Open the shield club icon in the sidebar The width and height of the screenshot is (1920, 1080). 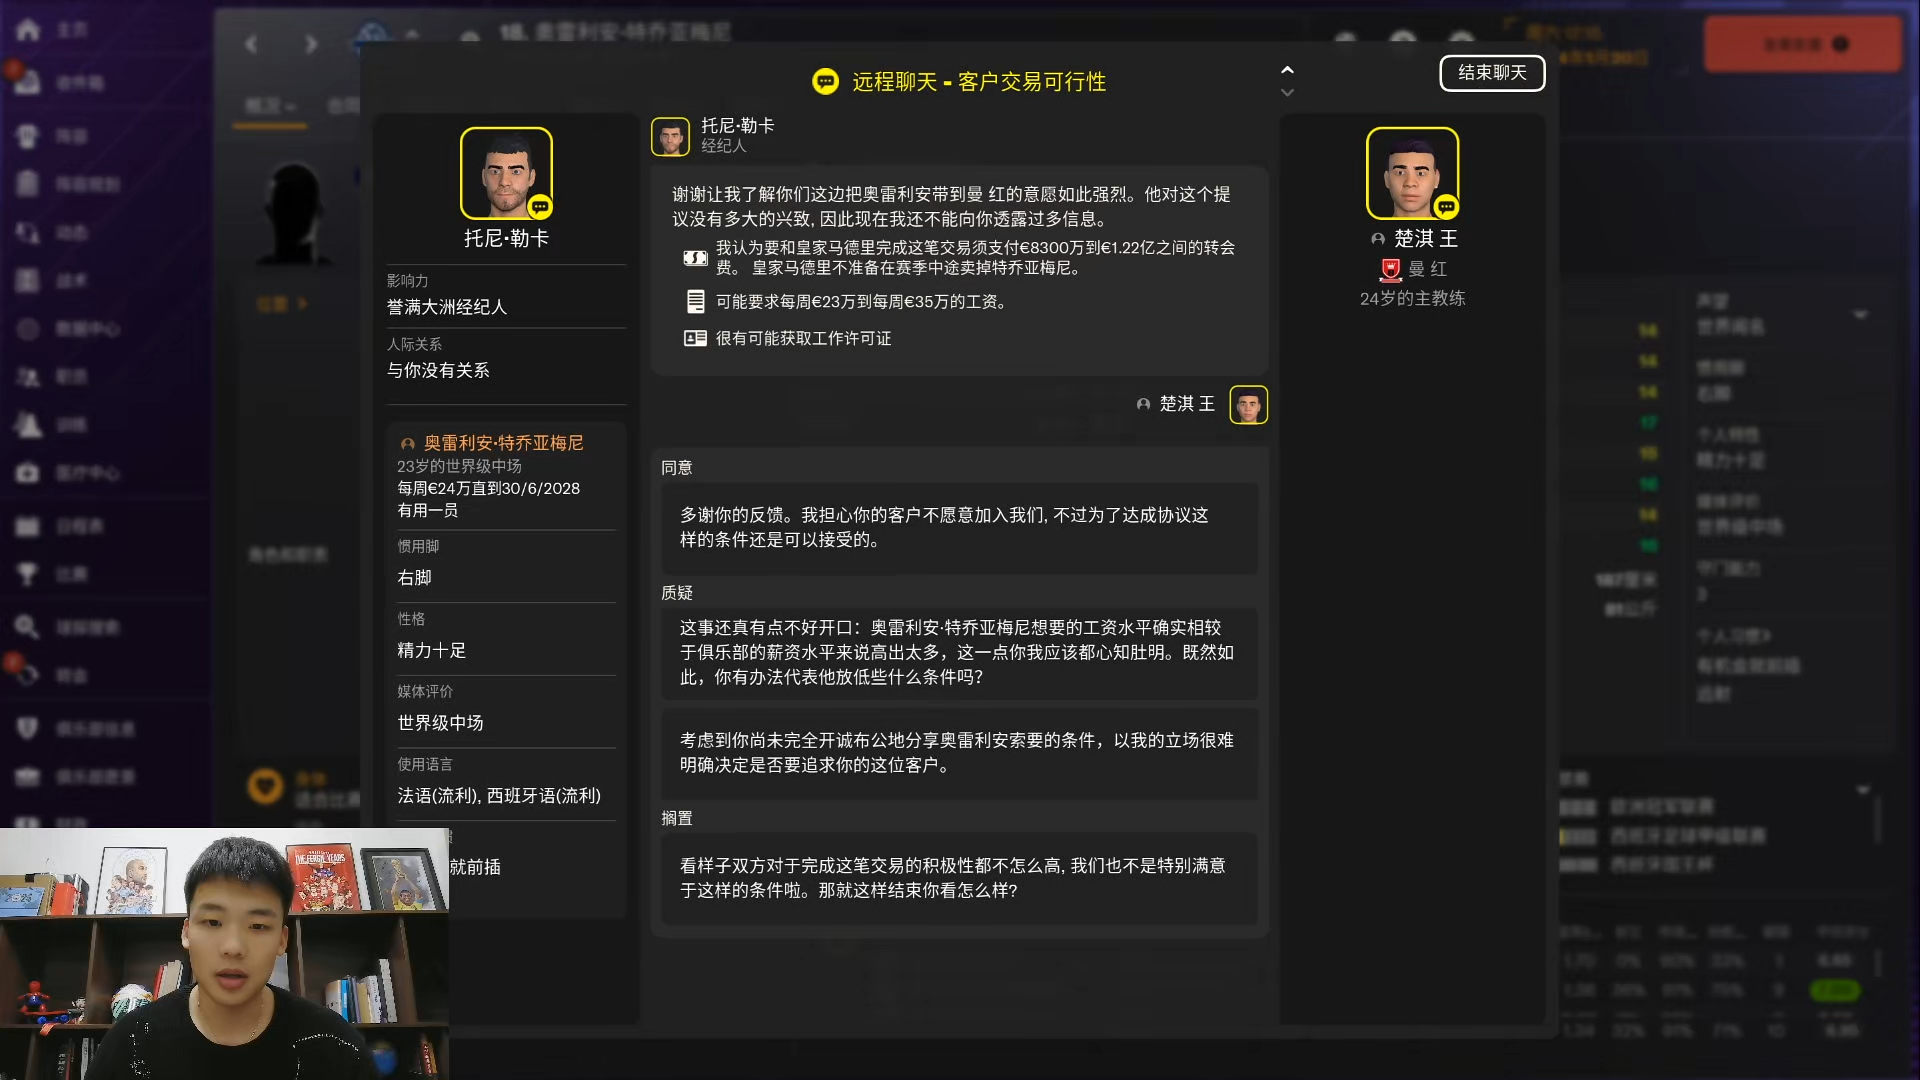(x=27, y=728)
